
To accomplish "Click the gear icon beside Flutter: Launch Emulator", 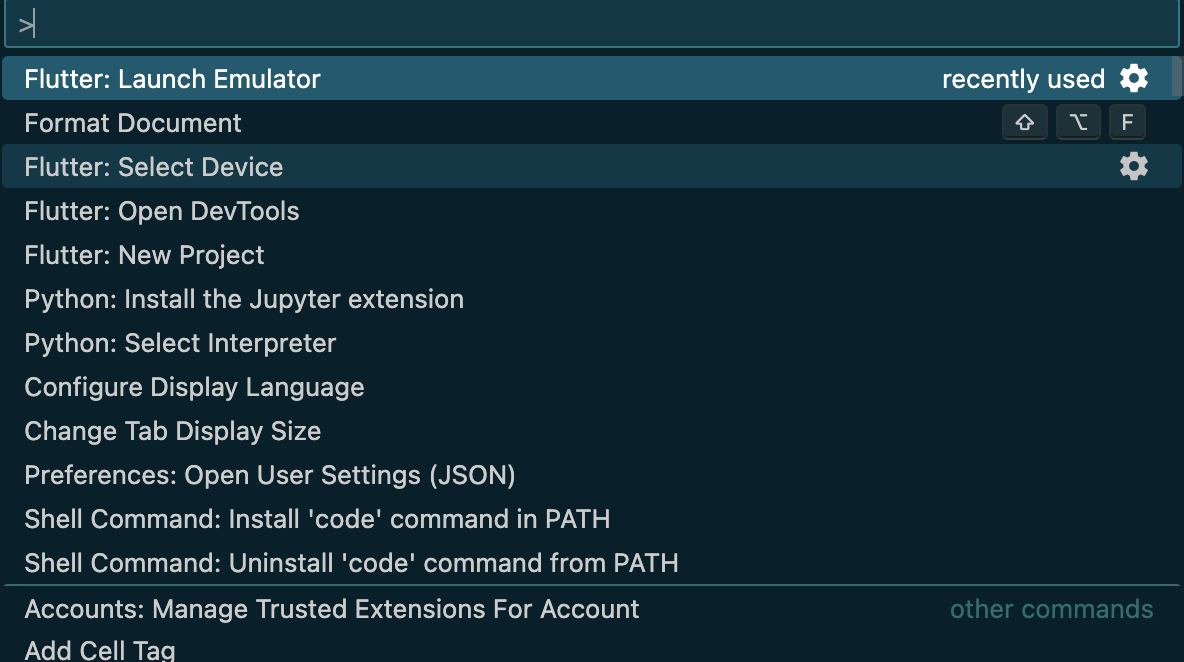I will 1133,78.
